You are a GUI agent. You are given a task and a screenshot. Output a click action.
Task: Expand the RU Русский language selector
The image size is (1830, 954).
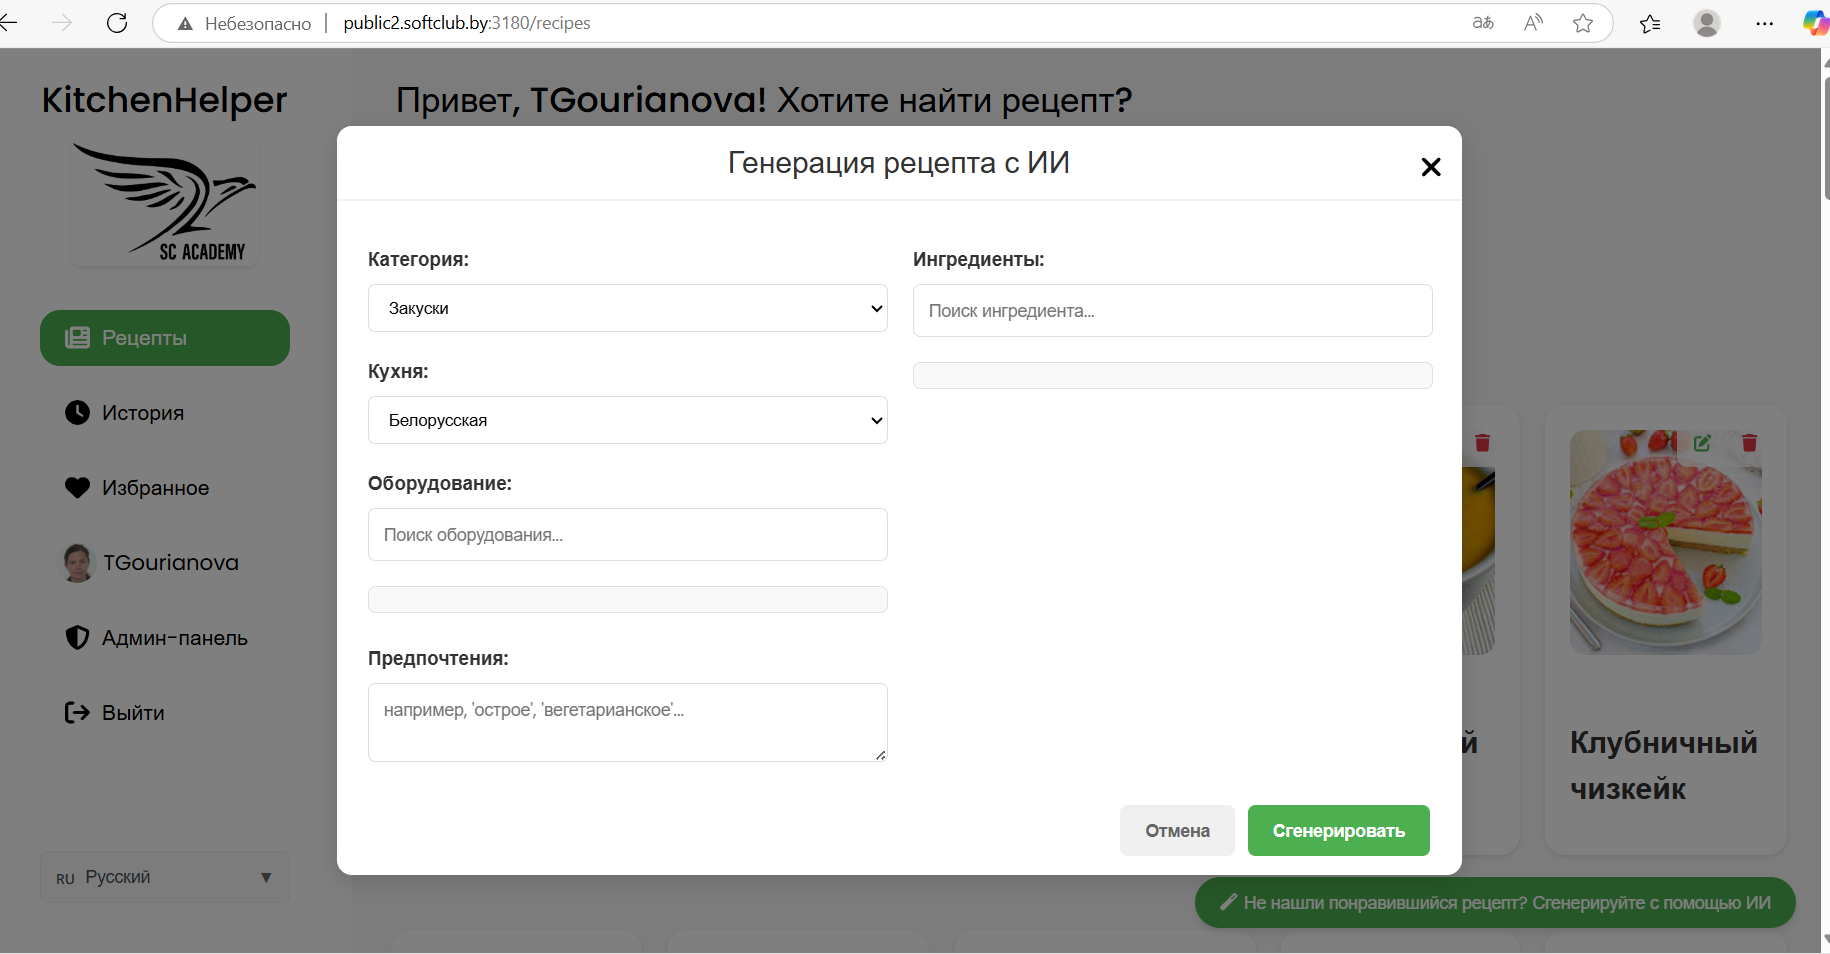pos(164,877)
